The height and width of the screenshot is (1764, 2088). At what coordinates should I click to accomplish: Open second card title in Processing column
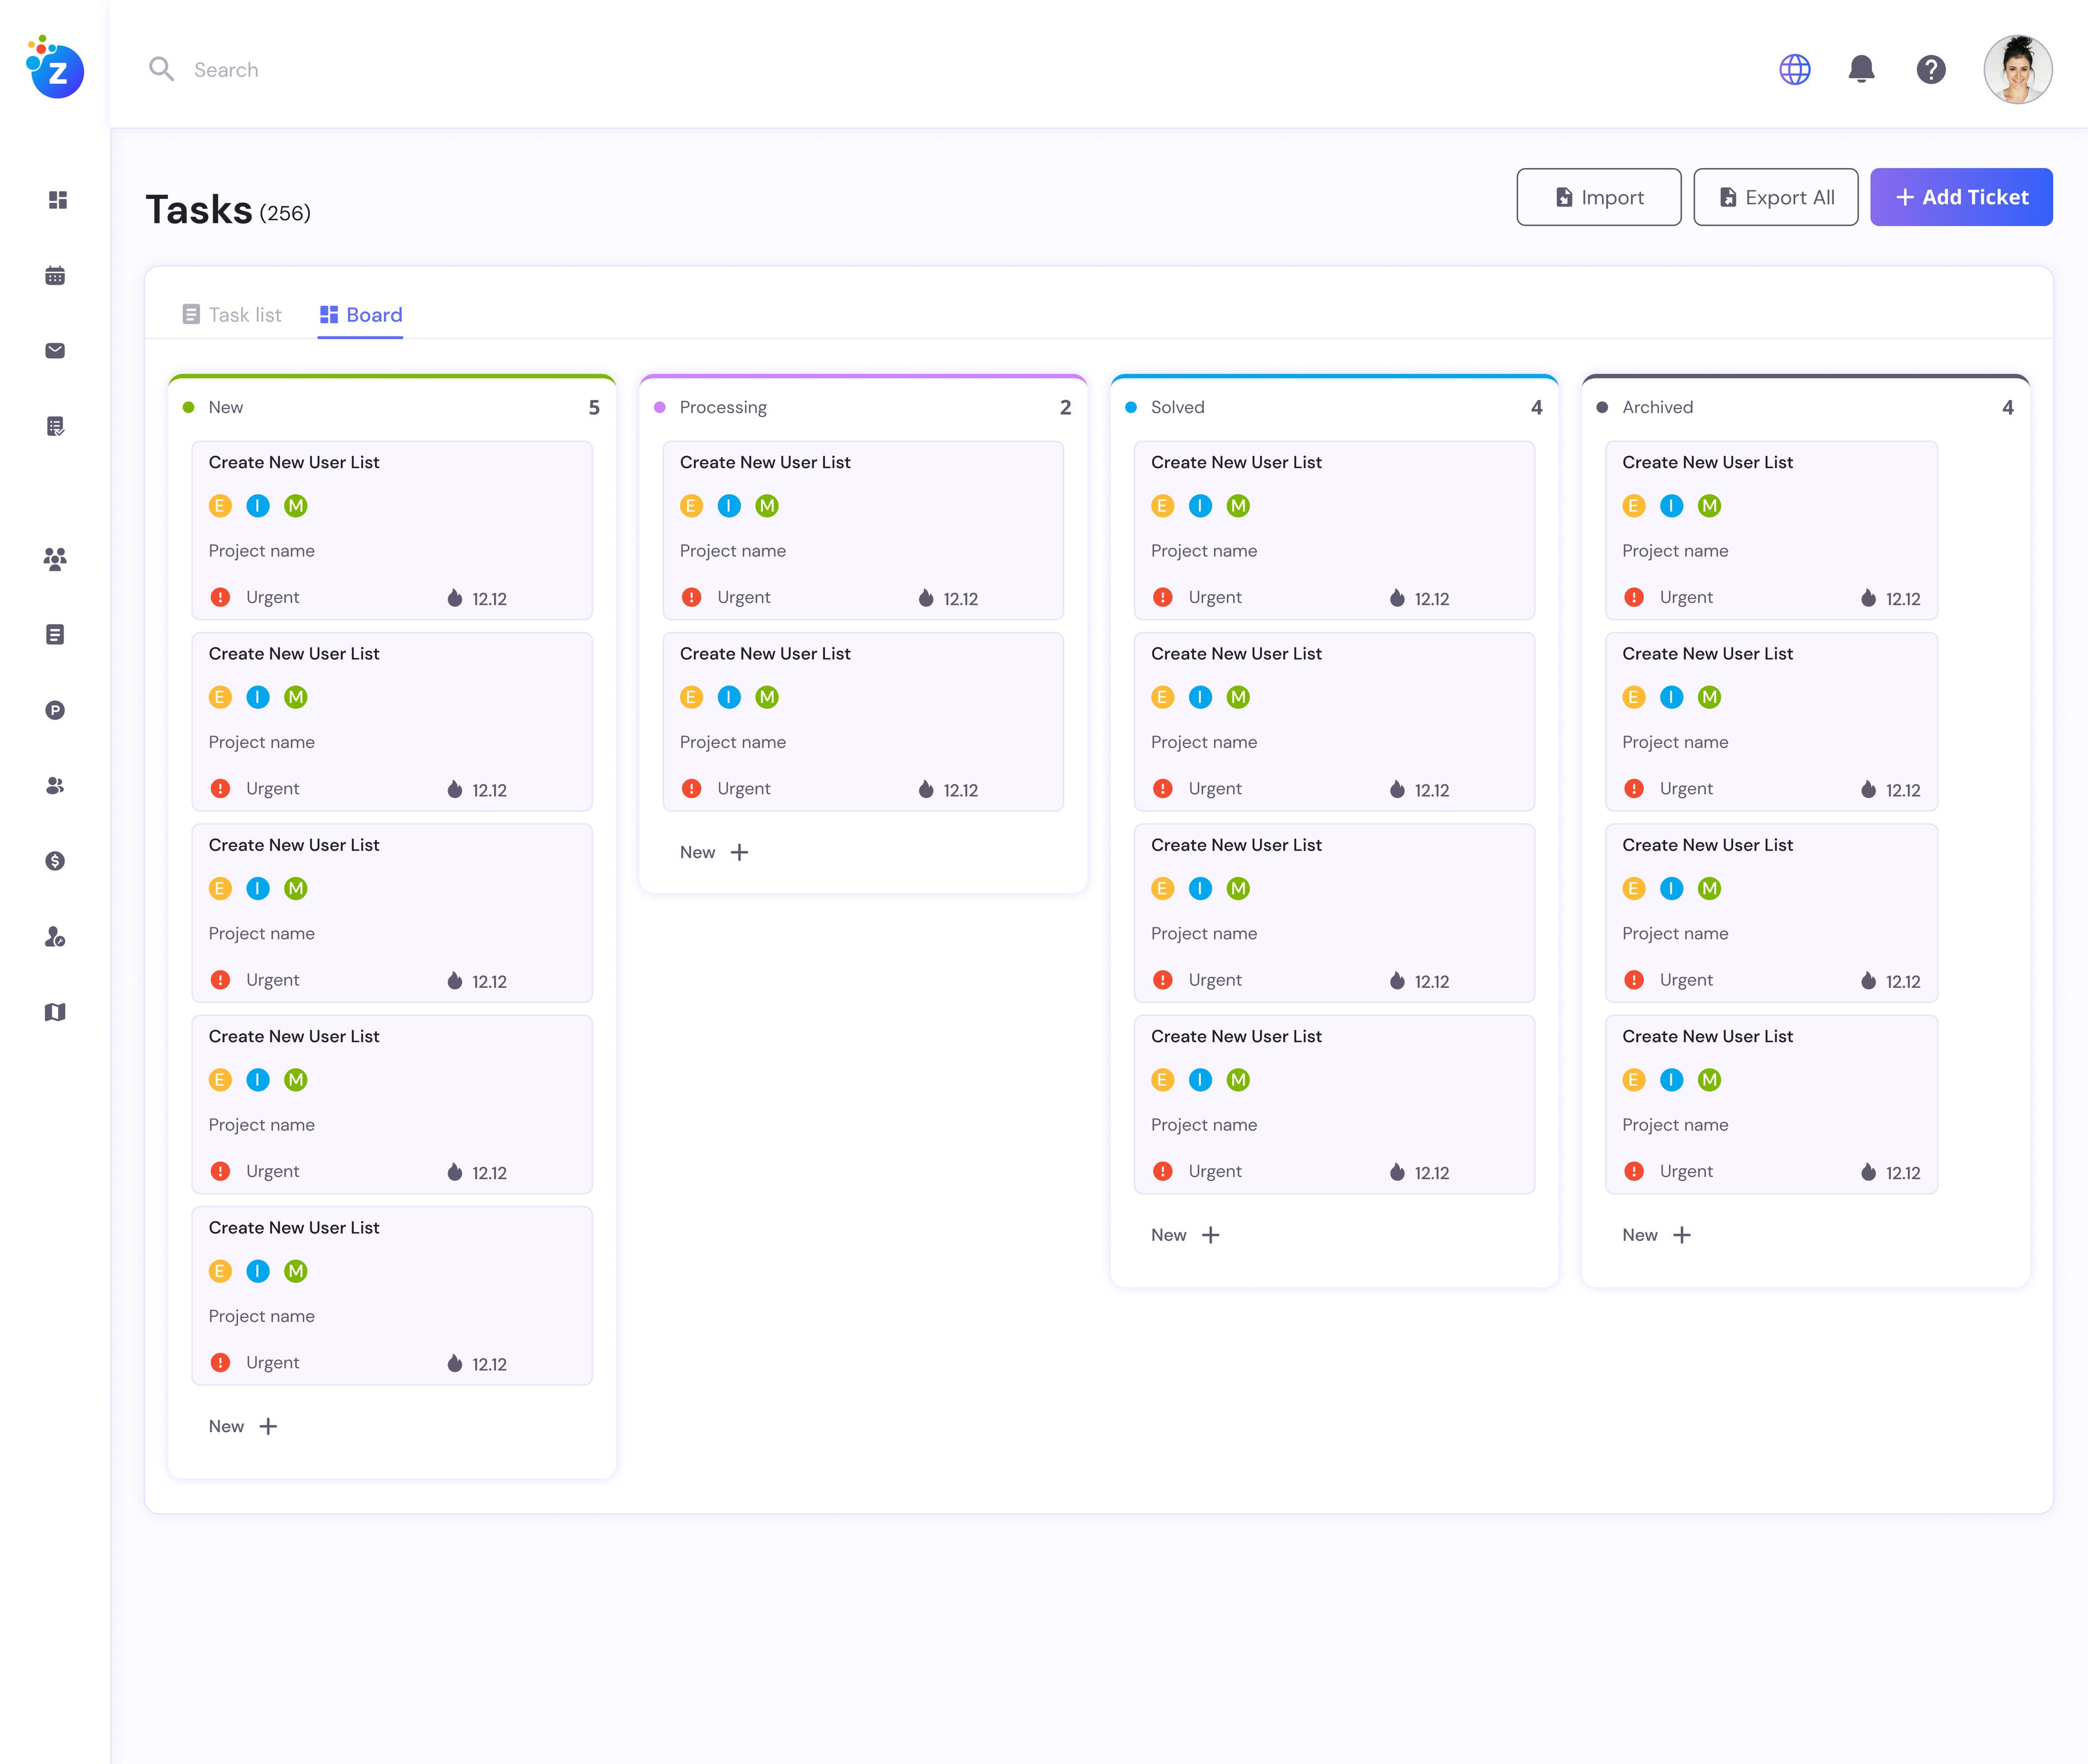click(765, 653)
